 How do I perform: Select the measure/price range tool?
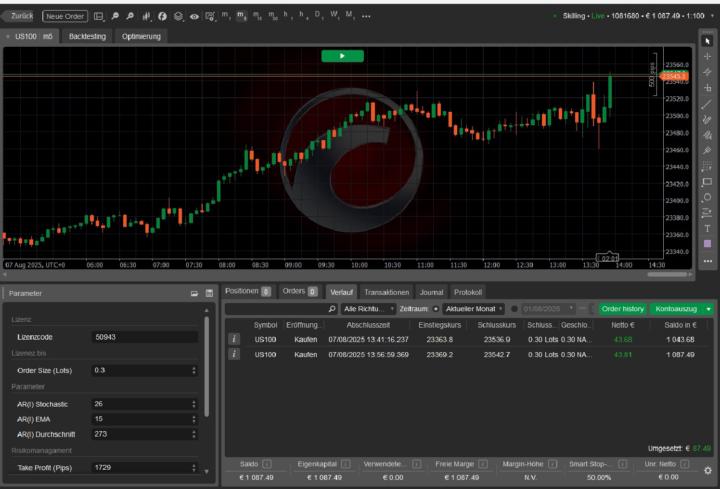pyautogui.click(x=708, y=213)
